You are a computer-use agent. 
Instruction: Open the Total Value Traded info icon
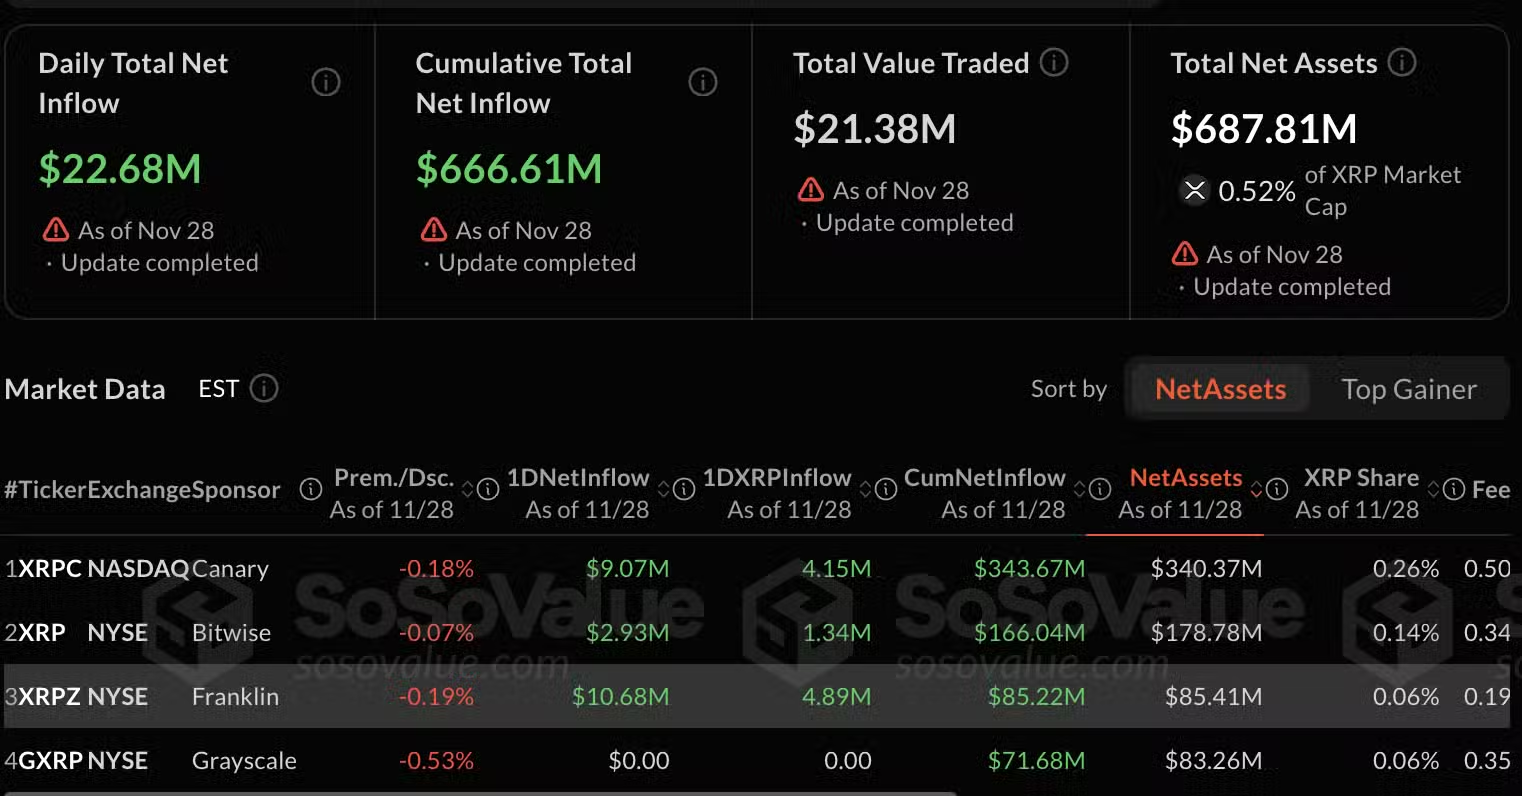(1054, 62)
